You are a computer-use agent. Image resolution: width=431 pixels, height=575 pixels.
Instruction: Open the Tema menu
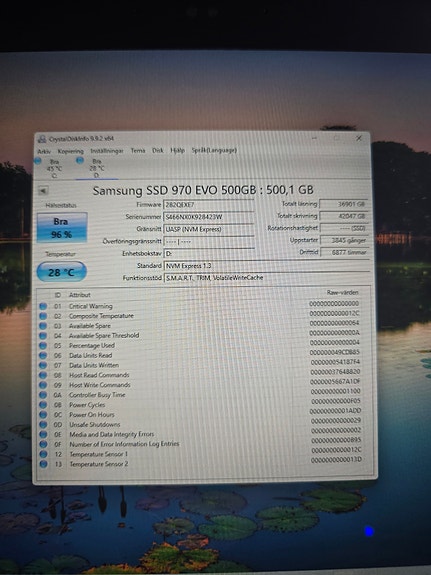(138, 150)
